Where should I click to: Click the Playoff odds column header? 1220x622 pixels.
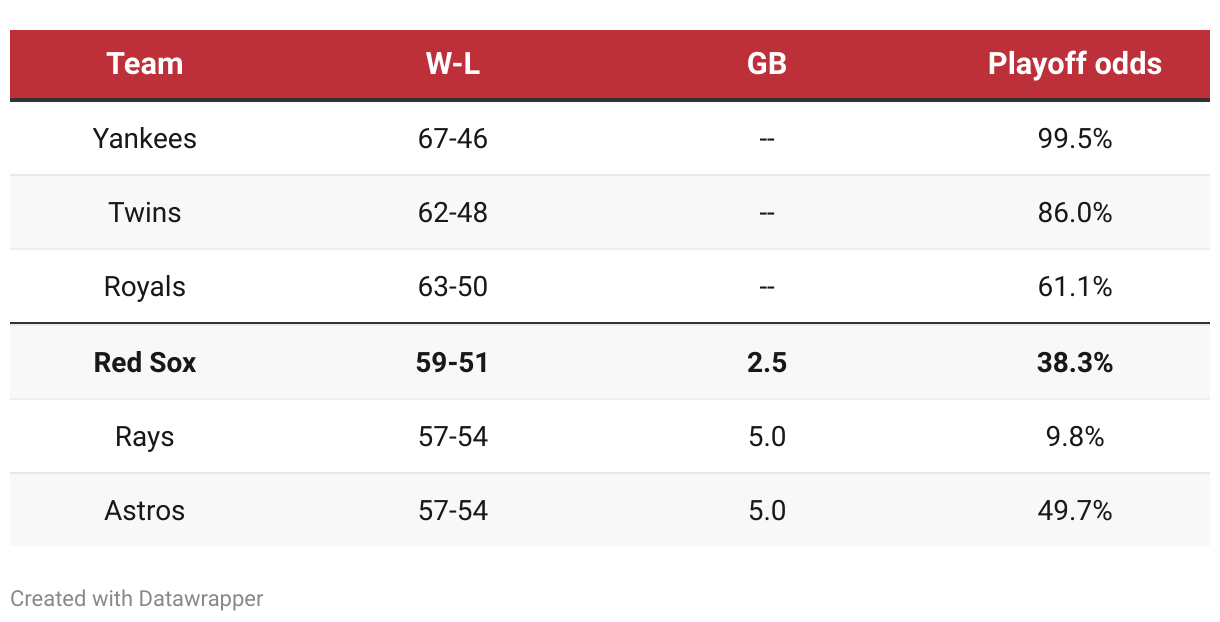(x=1075, y=64)
